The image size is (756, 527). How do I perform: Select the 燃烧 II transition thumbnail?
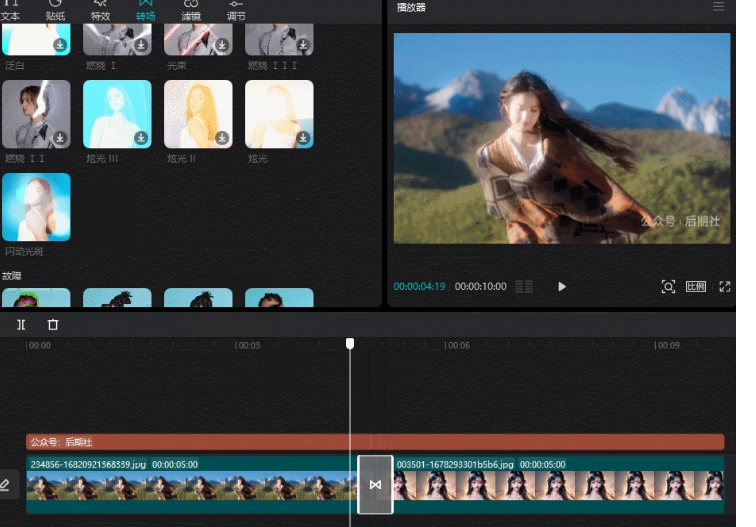[36, 114]
